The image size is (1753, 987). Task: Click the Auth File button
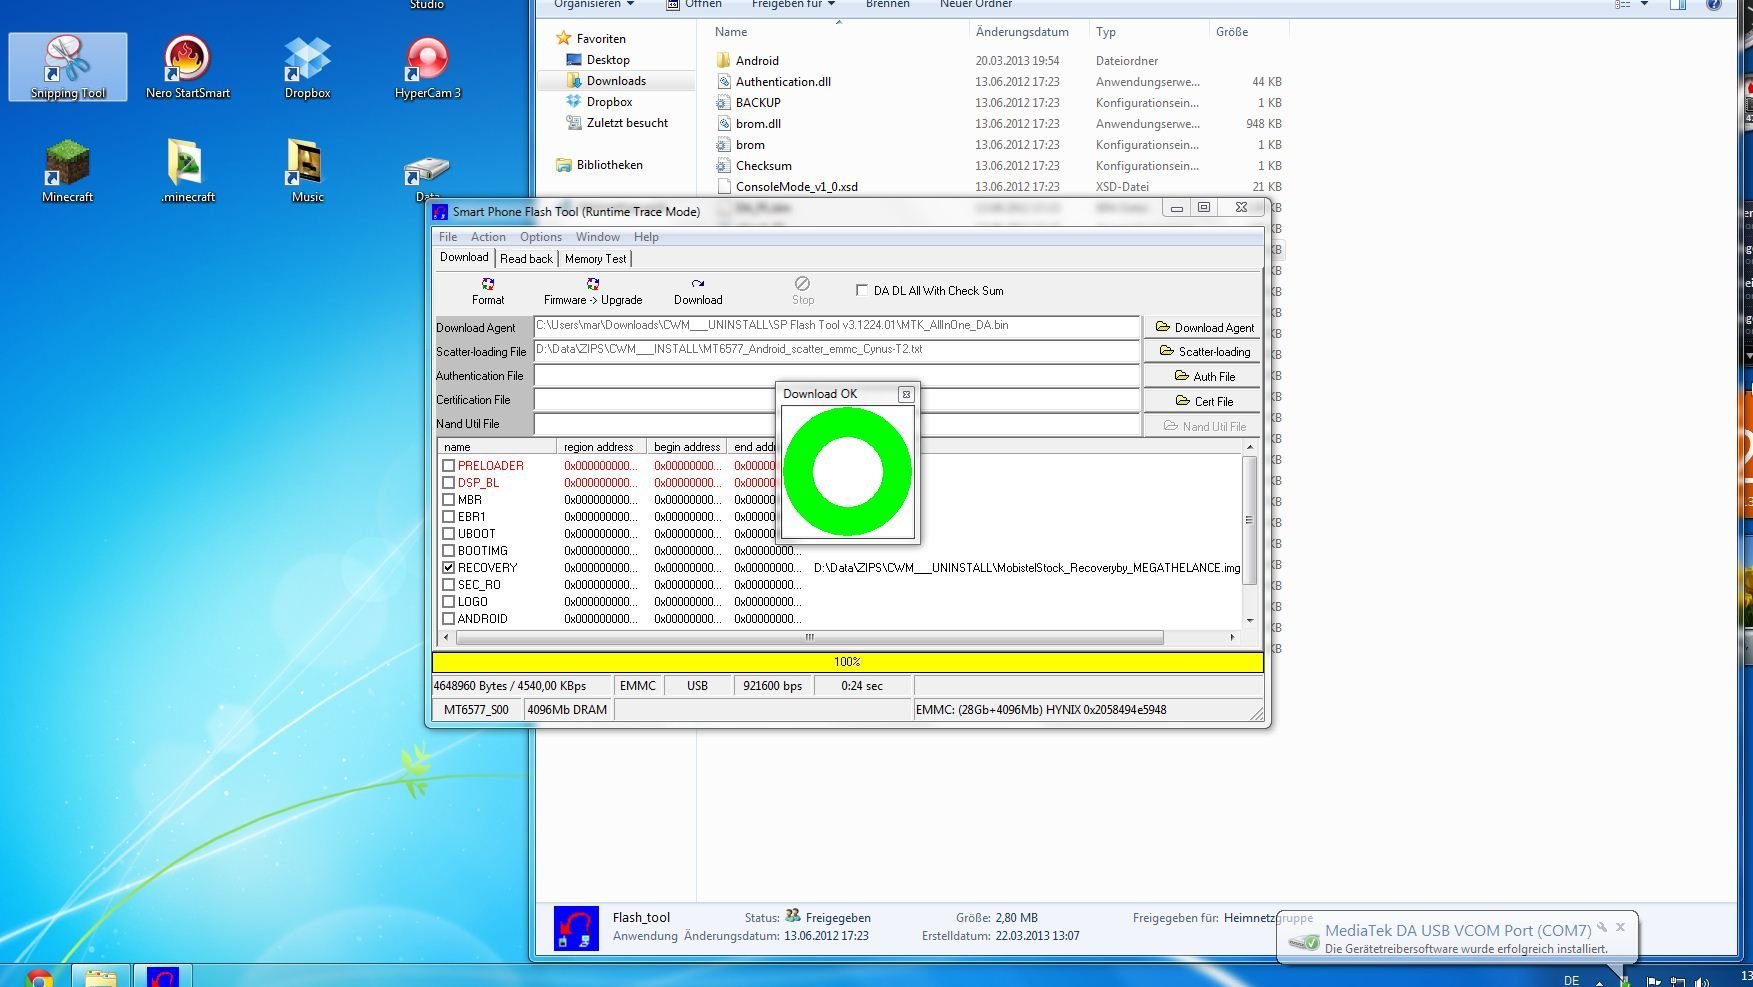click(1203, 376)
